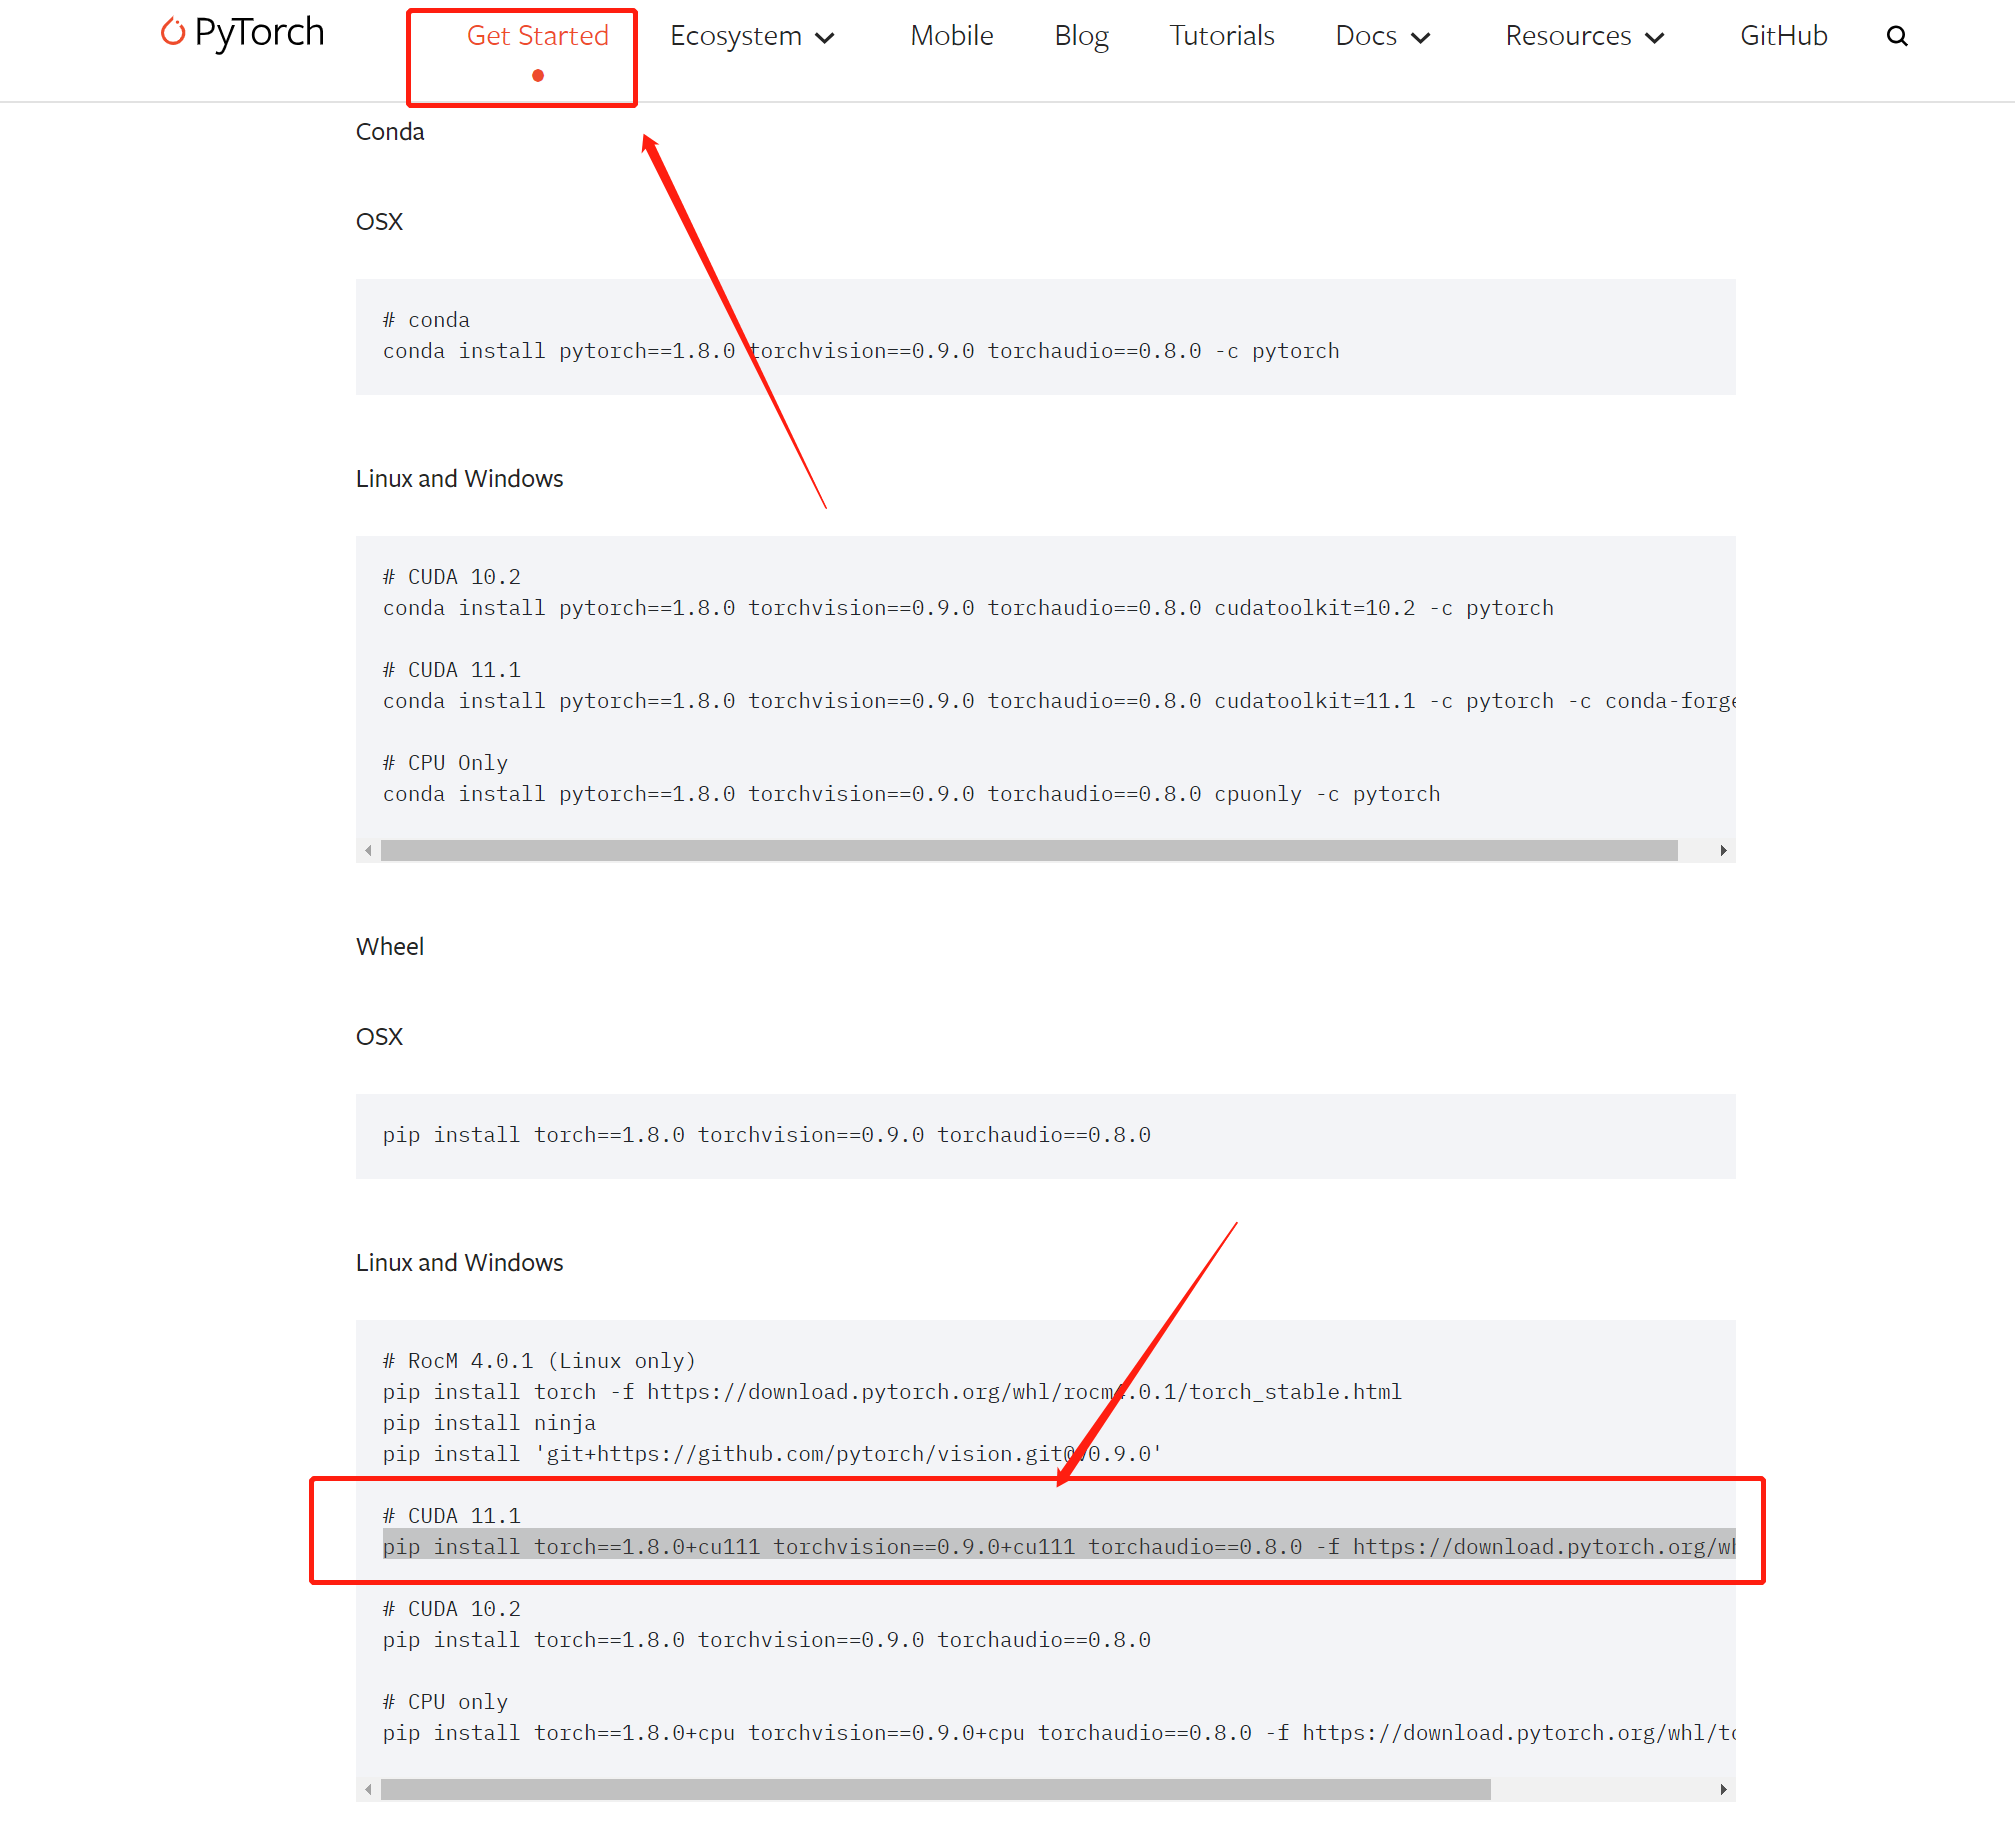Go to the Tutorials page
This screenshot has width=2015, height=1825.
1221,36
